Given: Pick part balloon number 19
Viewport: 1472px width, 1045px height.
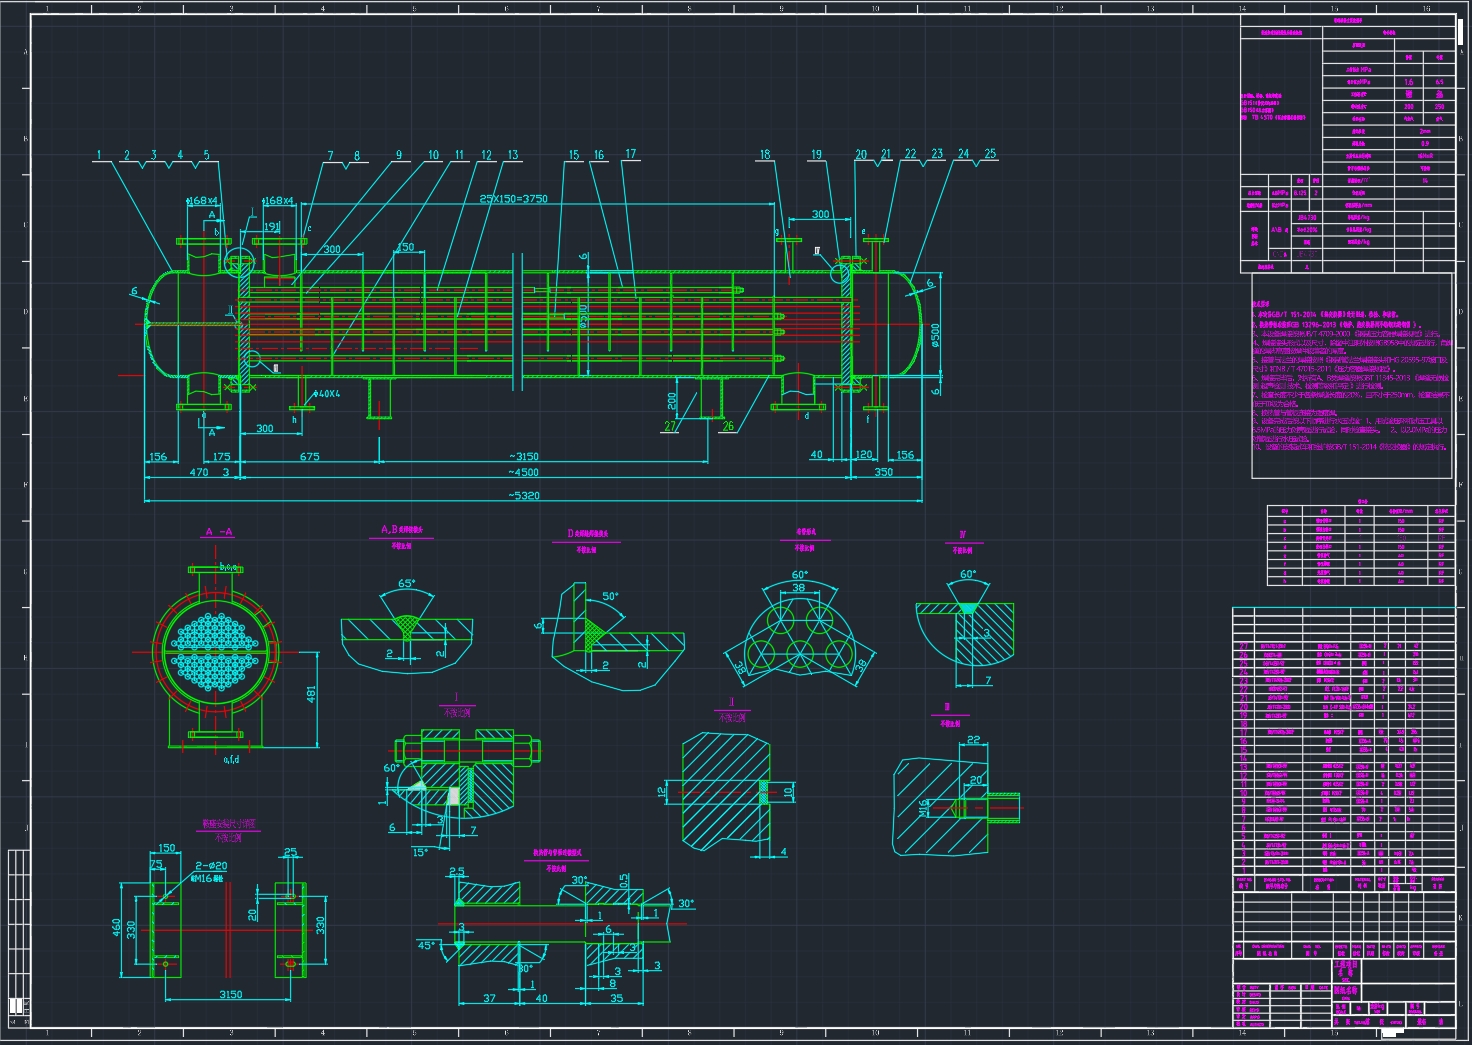Looking at the screenshot, I should pyautogui.click(x=816, y=154).
